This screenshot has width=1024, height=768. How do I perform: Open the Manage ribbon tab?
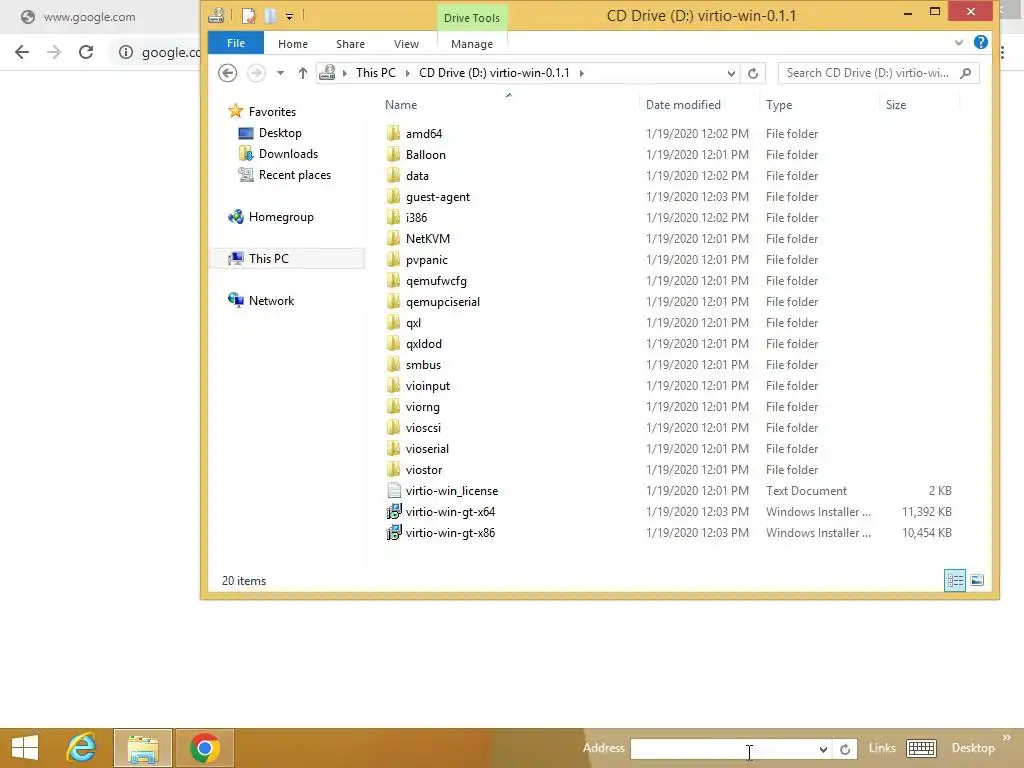click(472, 44)
